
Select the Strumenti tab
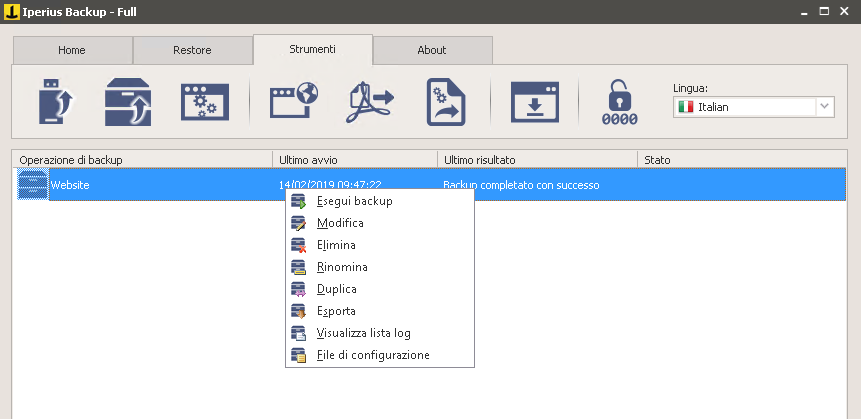tap(312, 49)
